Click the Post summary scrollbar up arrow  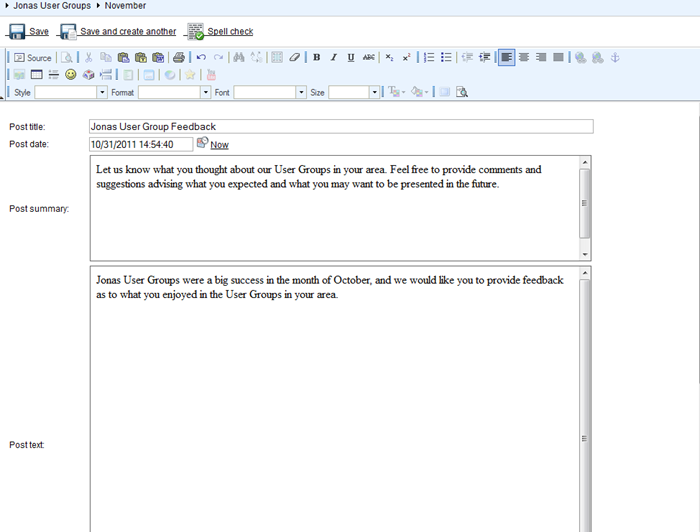pos(585,162)
